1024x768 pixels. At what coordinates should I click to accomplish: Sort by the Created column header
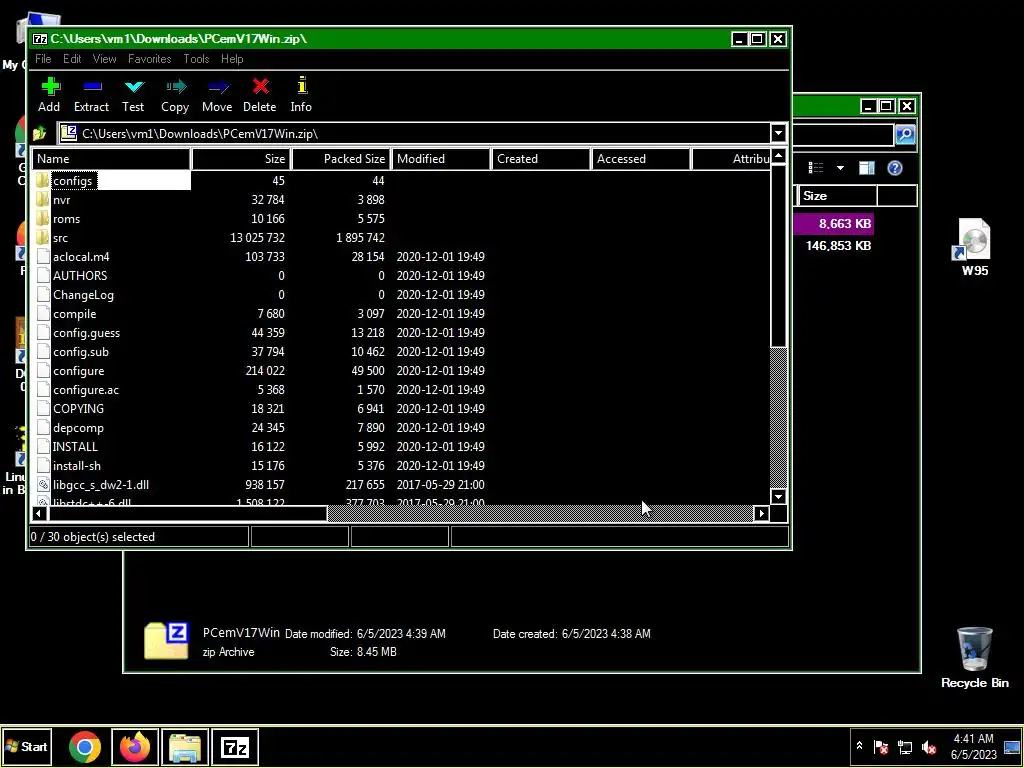[541, 159]
